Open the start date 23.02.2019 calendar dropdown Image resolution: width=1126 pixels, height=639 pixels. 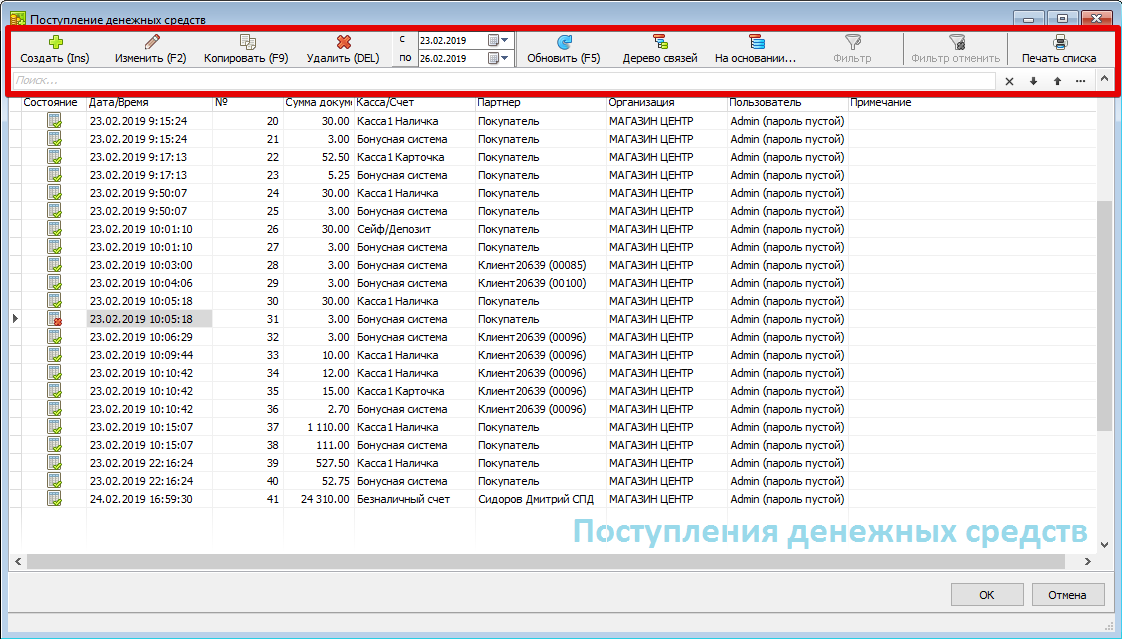click(x=499, y=40)
